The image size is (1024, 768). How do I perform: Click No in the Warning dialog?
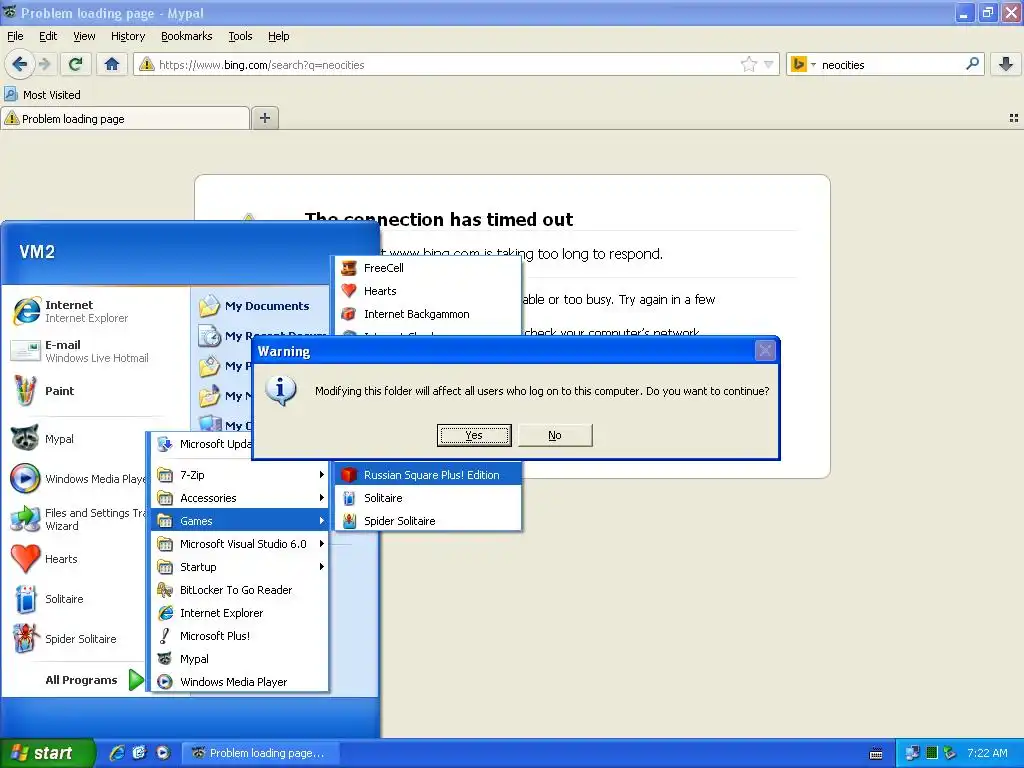tap(554, 435)
